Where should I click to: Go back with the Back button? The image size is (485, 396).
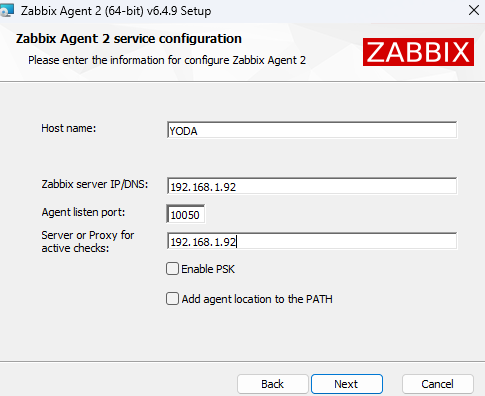coord(273,384)
